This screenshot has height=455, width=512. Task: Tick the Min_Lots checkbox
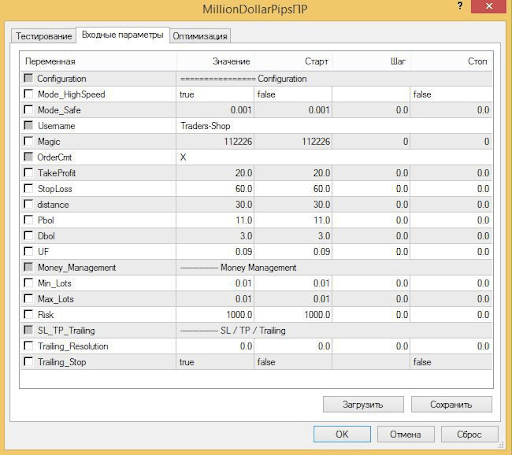pos(29,283)
